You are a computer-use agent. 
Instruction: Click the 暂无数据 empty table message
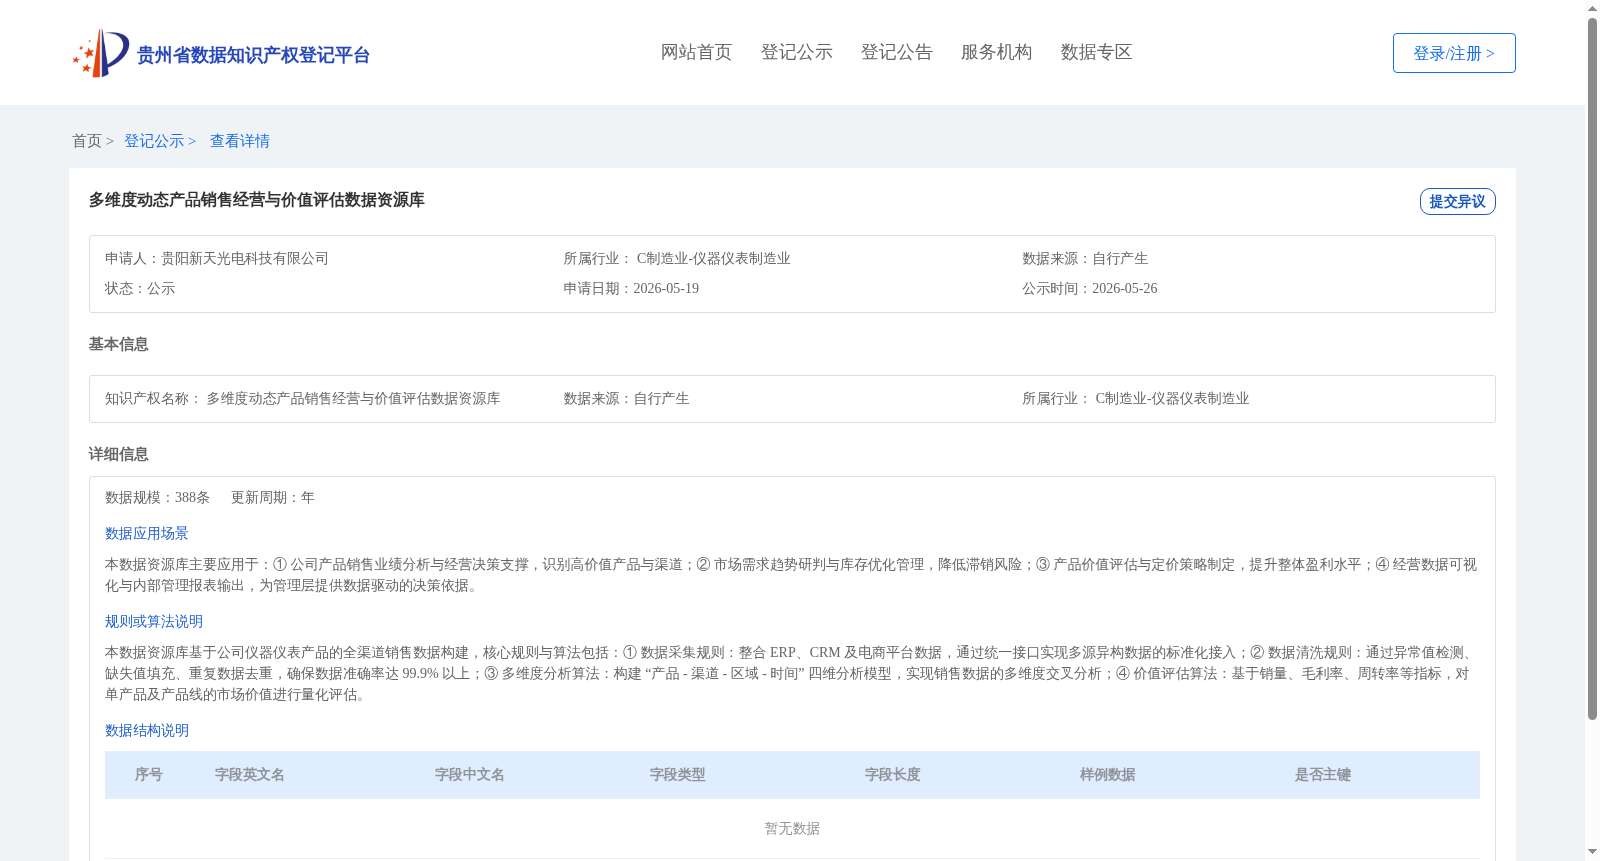tap(792, 828)
